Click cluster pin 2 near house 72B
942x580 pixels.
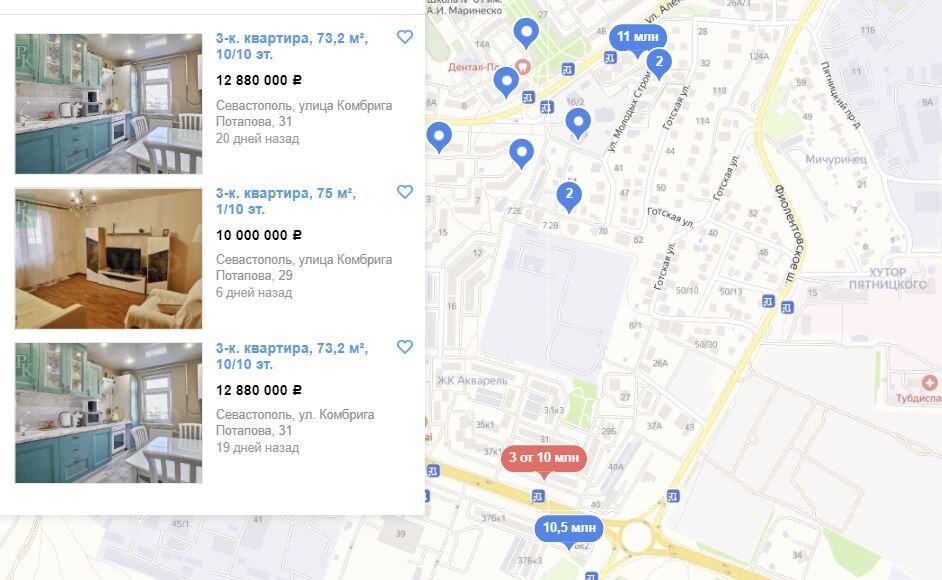[569, 196]
